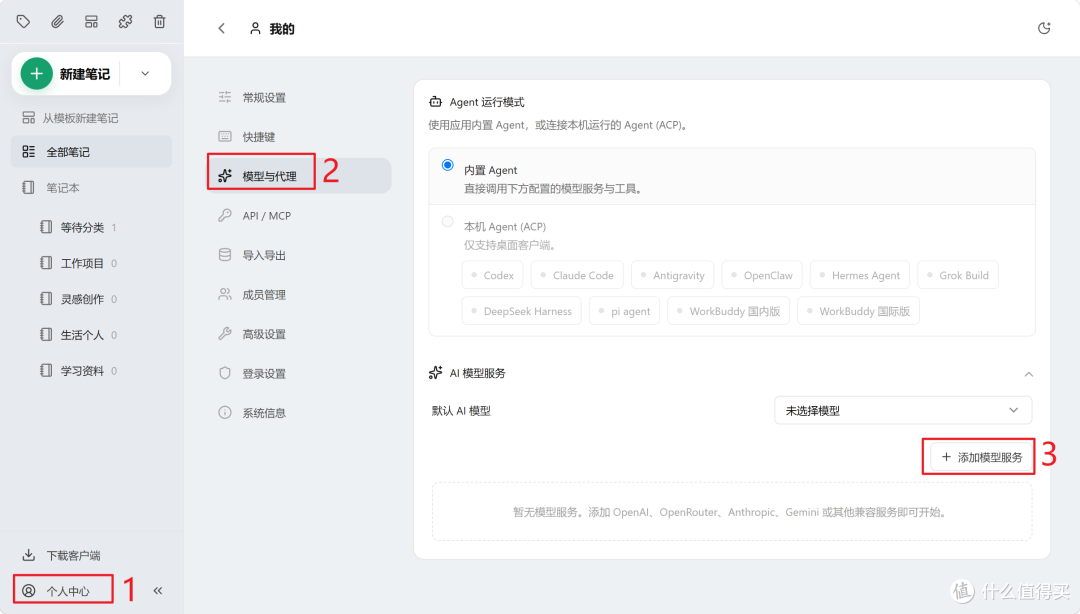1080x614 pixels.
Task: Choose the Grok Build chip
Action: (x=957, y=275)
